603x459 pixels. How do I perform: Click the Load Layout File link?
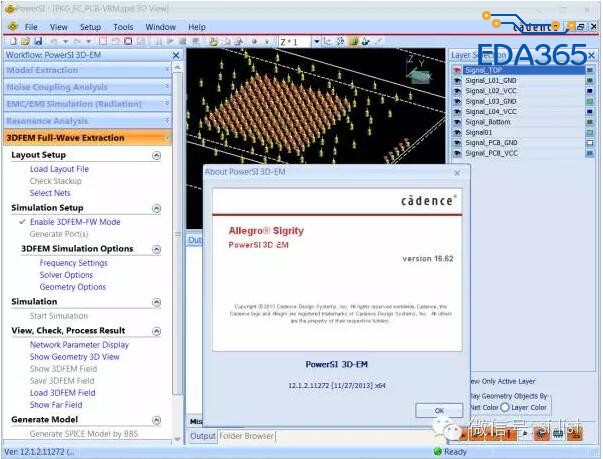point(59,169)
